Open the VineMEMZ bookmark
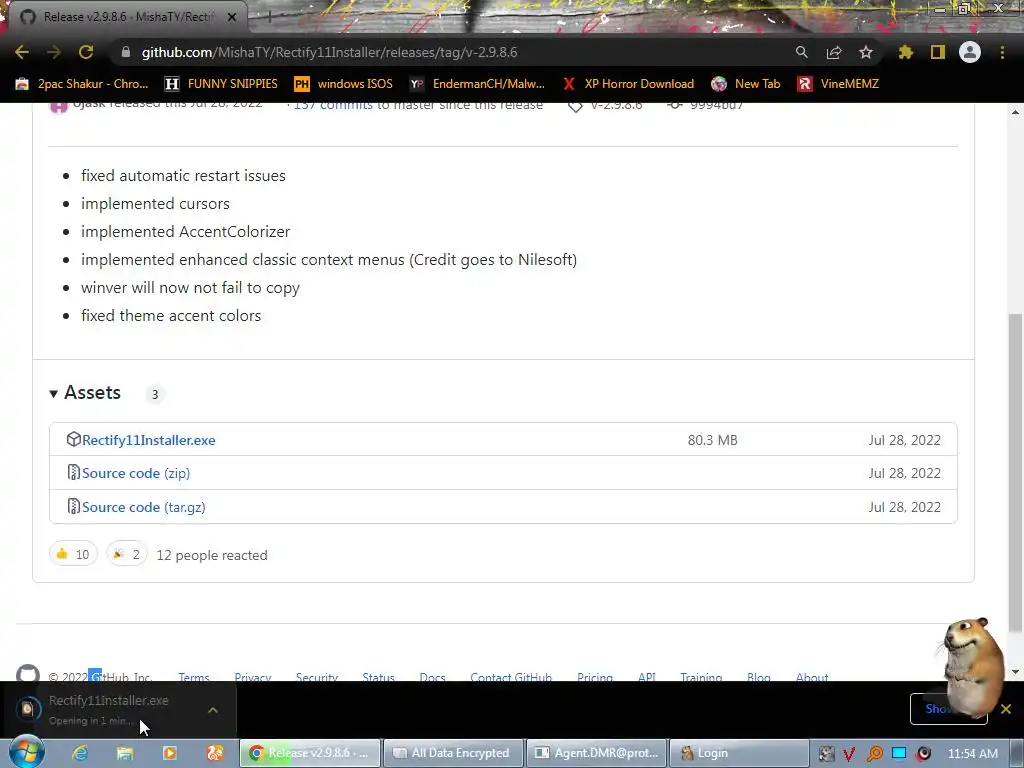The width and height of the screenshot is (1024, 768). 839,84
